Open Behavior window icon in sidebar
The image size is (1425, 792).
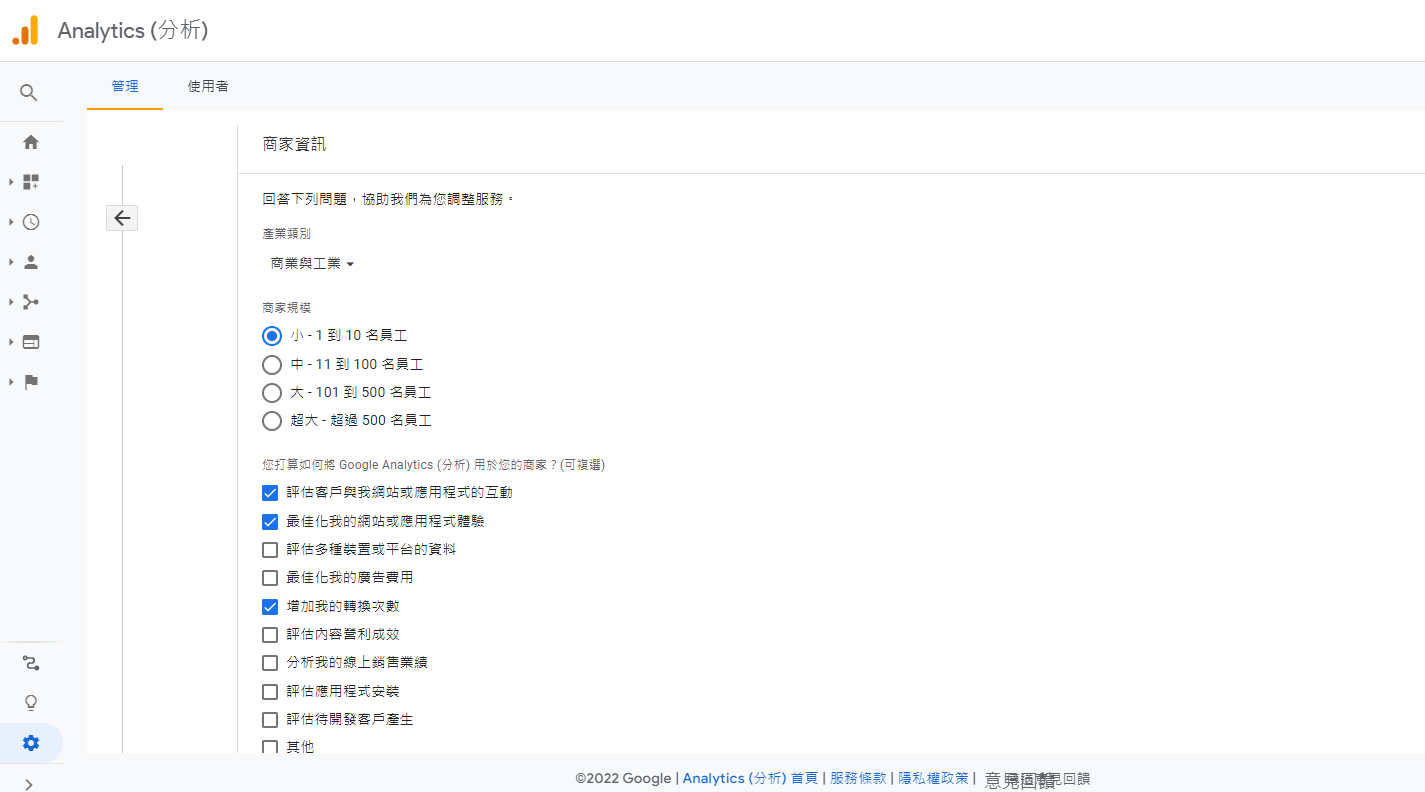[x=31, y=342]
